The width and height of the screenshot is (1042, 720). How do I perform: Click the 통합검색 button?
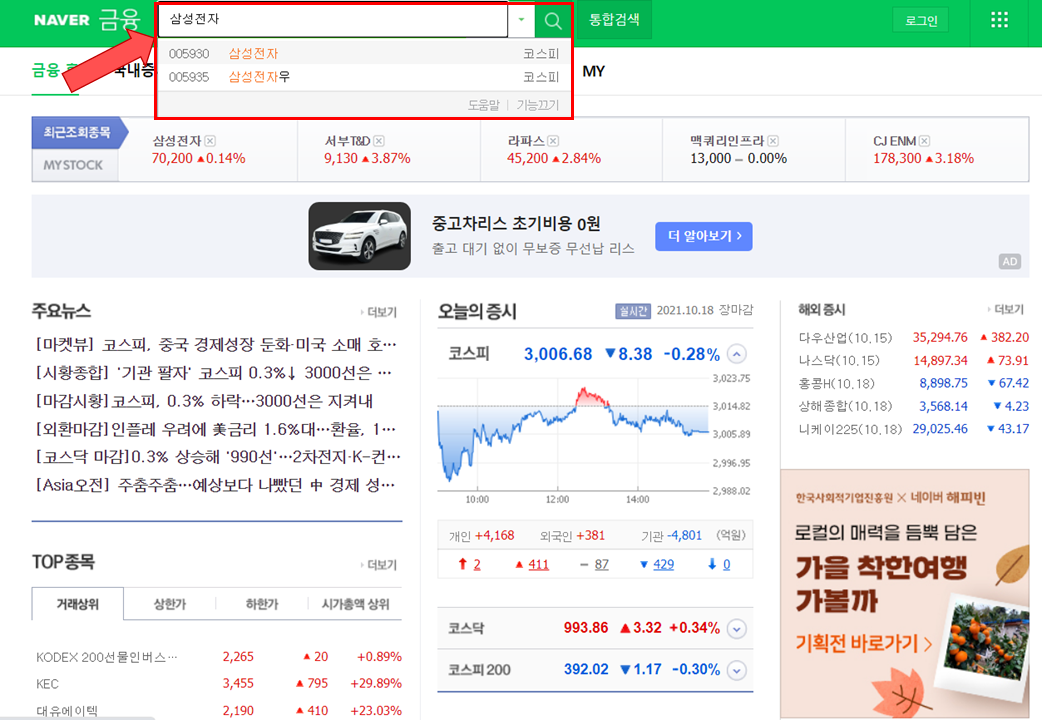(613, 20)
